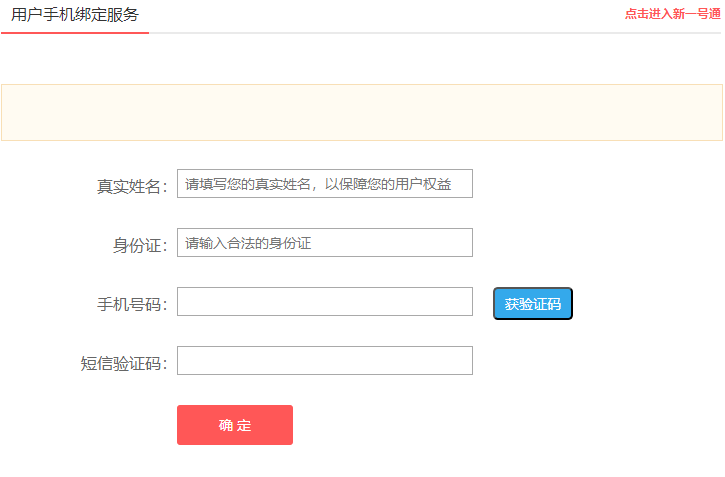Click the 手机号码 input box
This screenshot has width=725, height=477.
point(324,302)
